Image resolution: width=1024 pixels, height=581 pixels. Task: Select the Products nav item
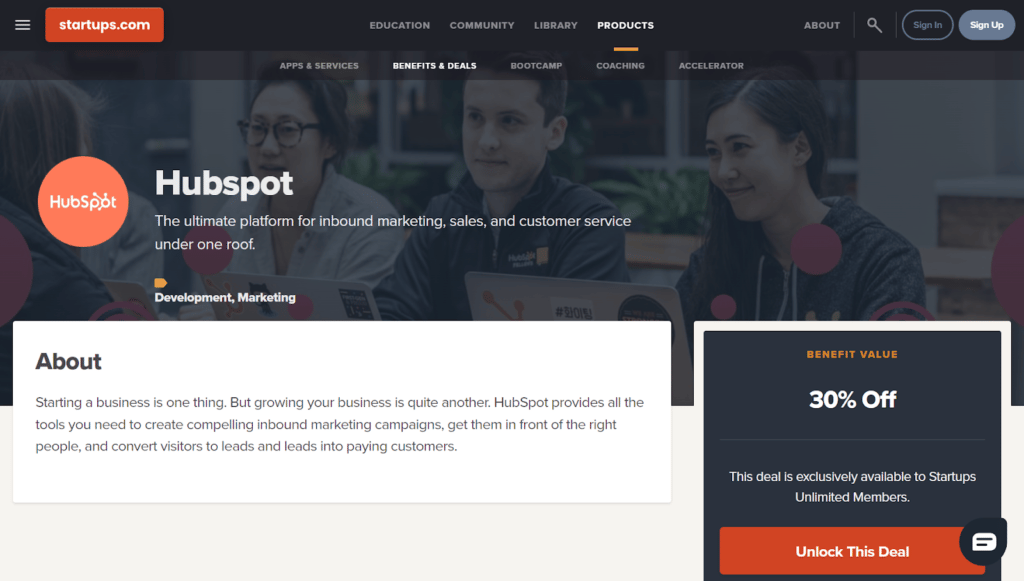(625, 25)
